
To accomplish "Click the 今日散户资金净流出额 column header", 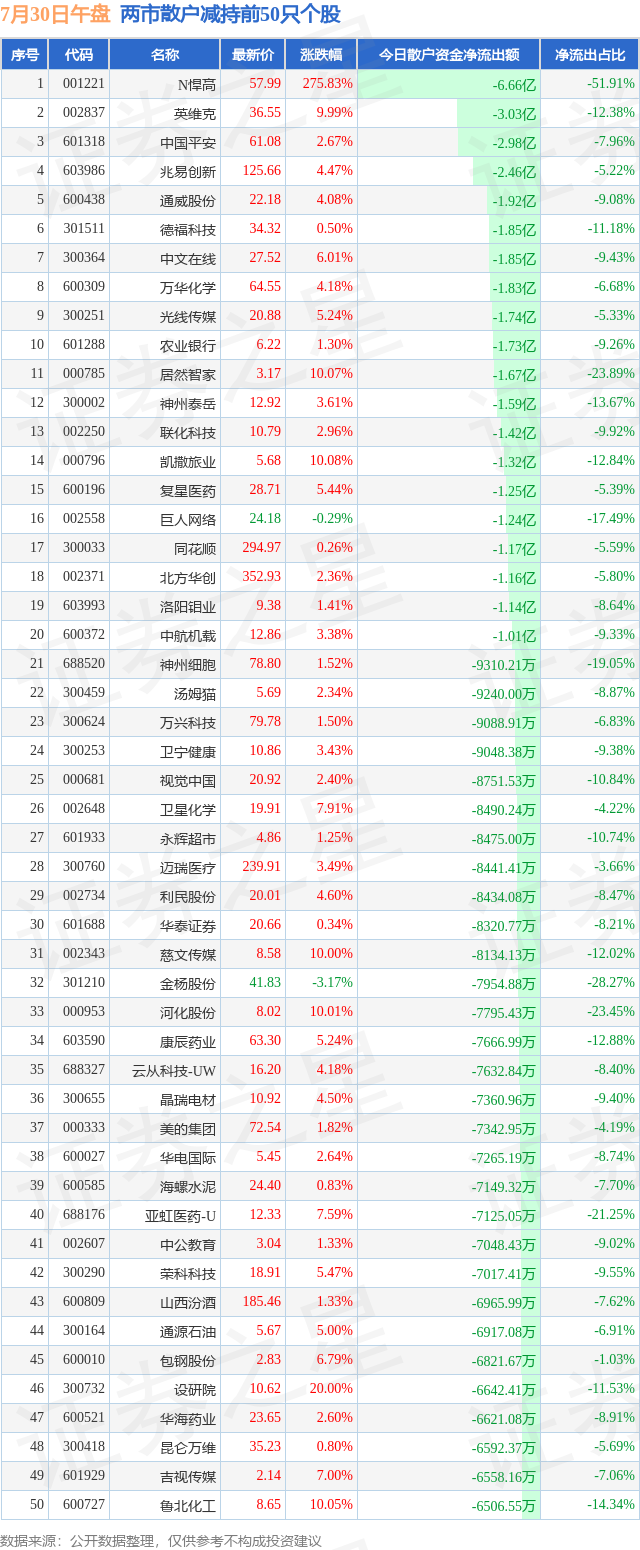I will click(448, 55).
